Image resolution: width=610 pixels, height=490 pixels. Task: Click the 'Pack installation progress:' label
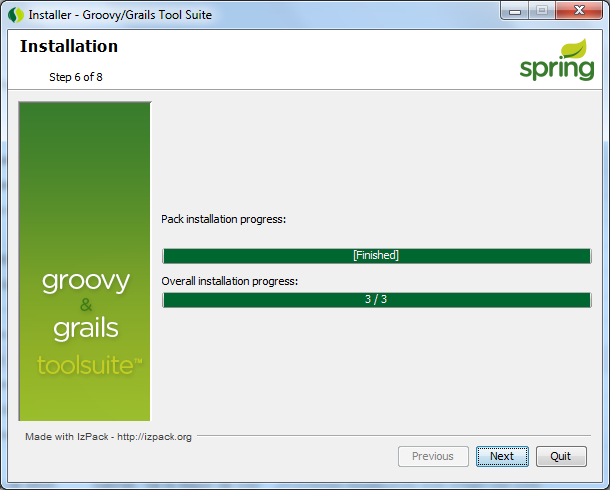224,219
